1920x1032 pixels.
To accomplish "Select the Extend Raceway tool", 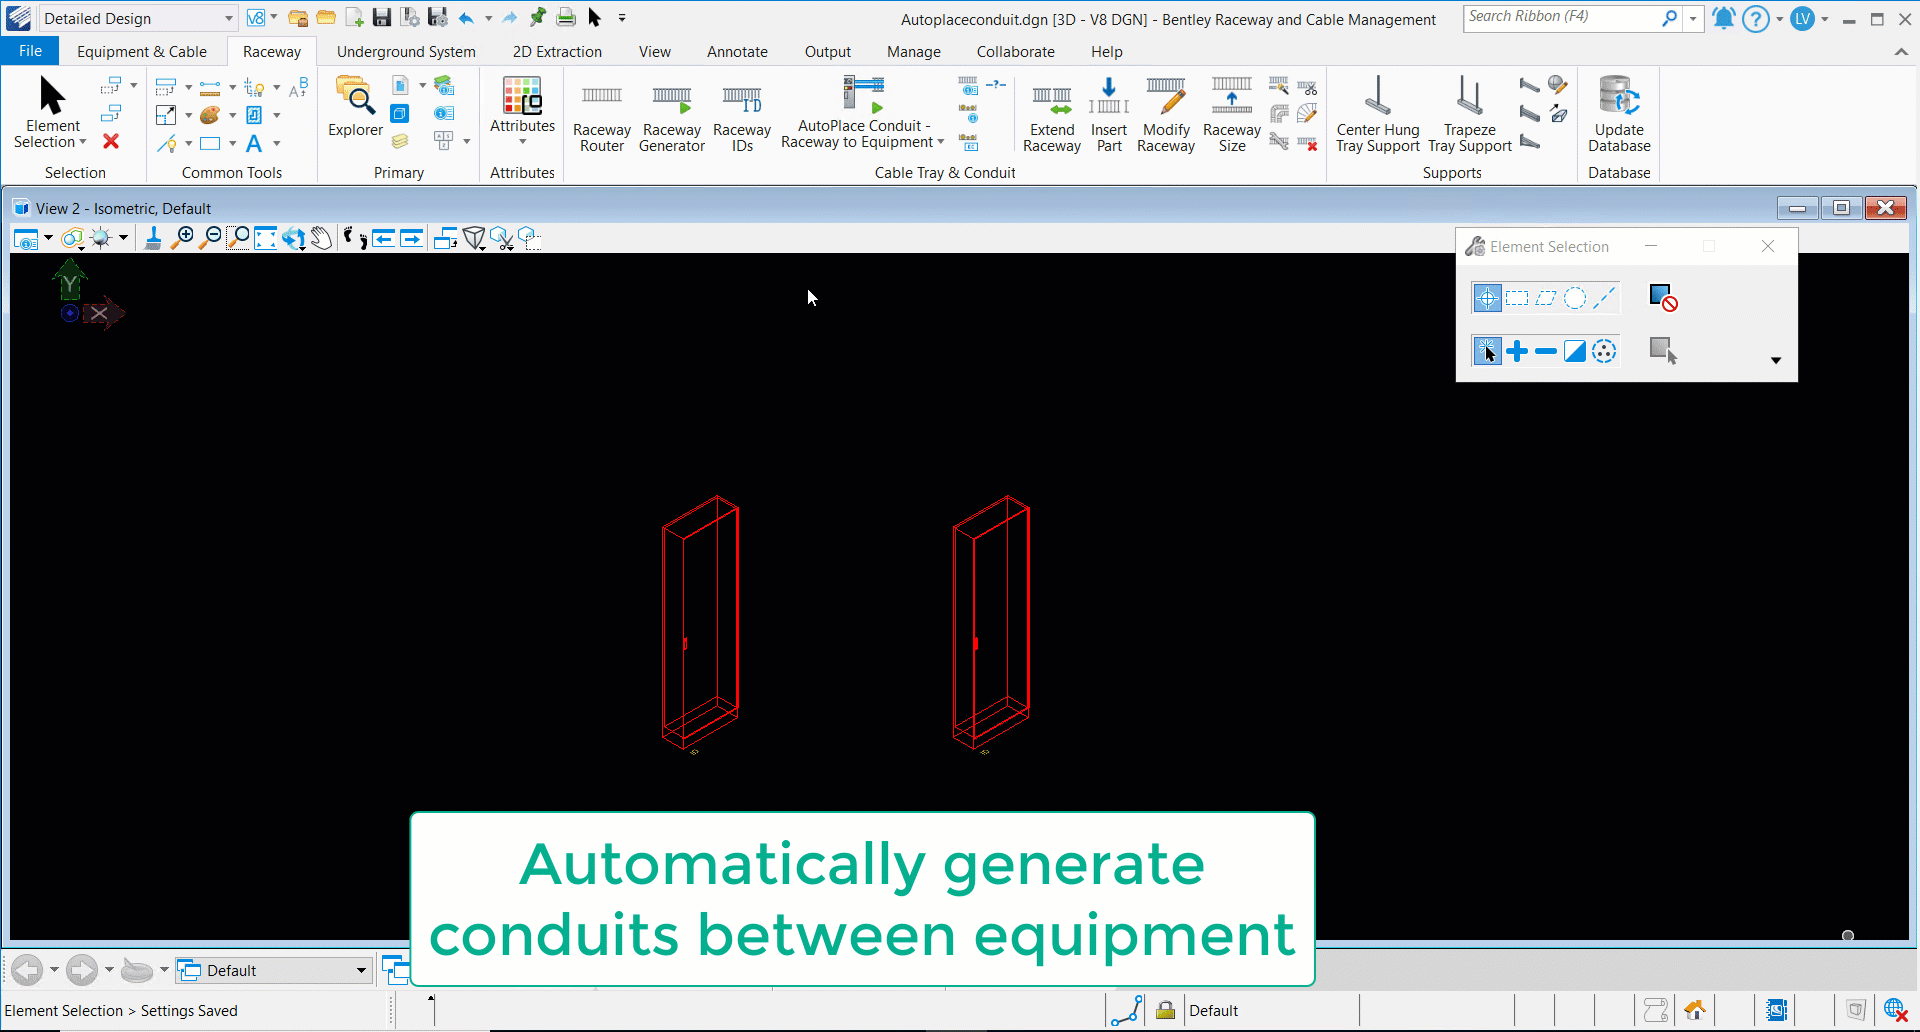I will point(1051,118).
